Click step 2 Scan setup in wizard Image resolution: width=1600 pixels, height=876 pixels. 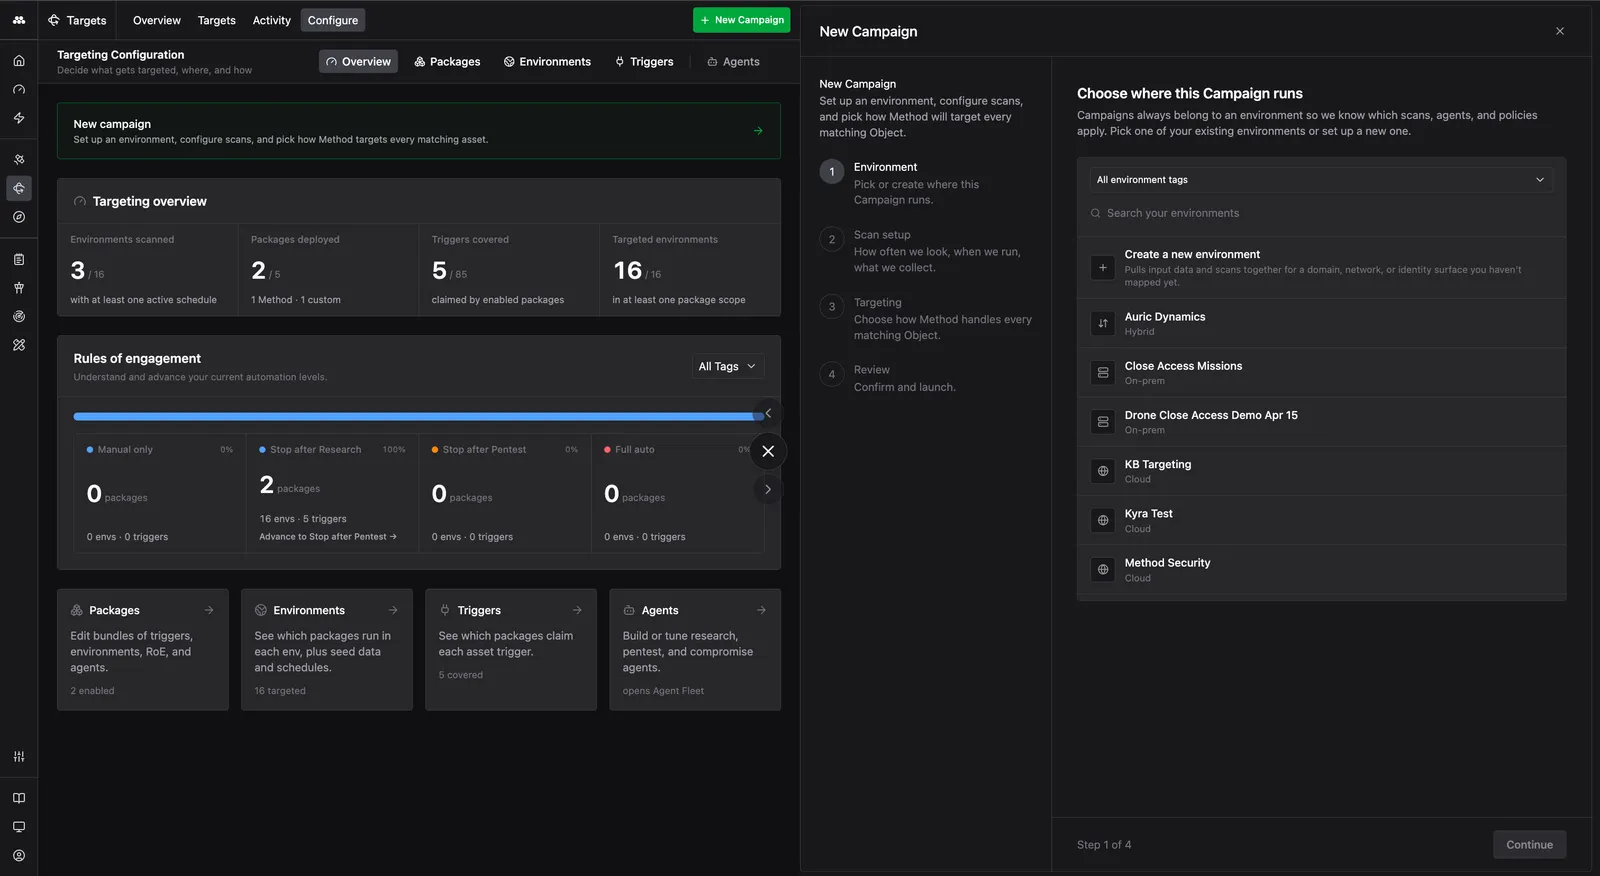(926, 251)
